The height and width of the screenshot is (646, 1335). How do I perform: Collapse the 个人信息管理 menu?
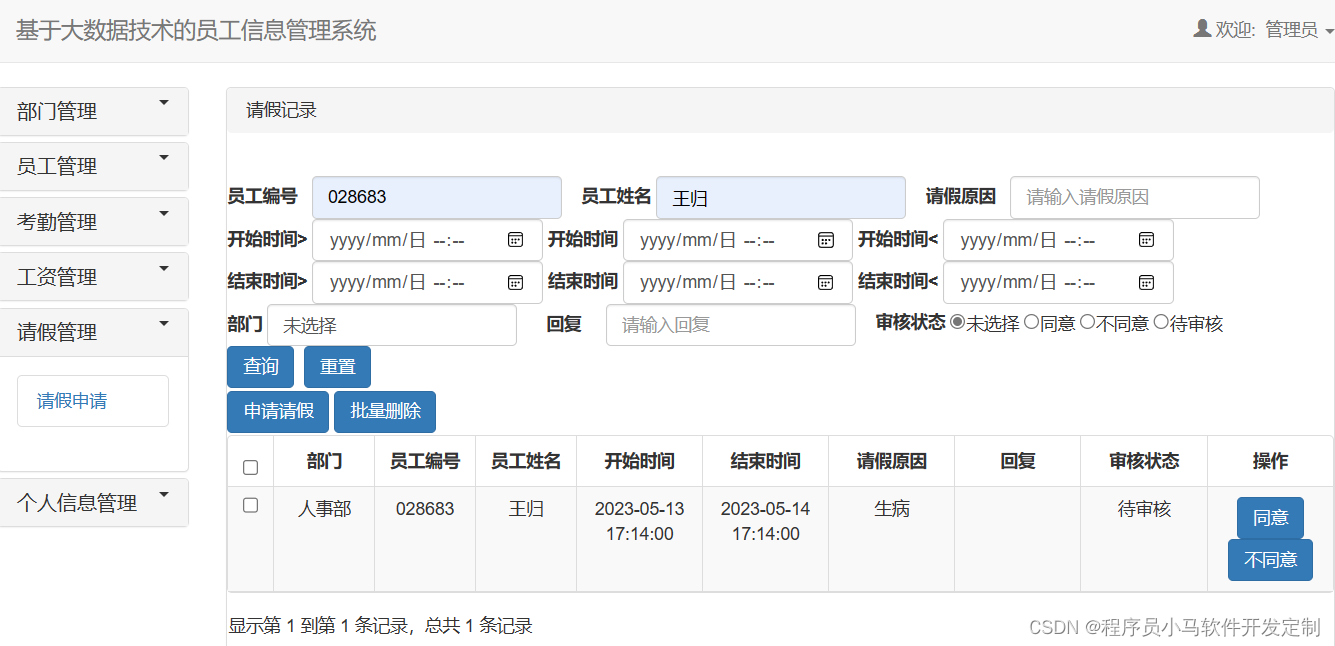94,502
